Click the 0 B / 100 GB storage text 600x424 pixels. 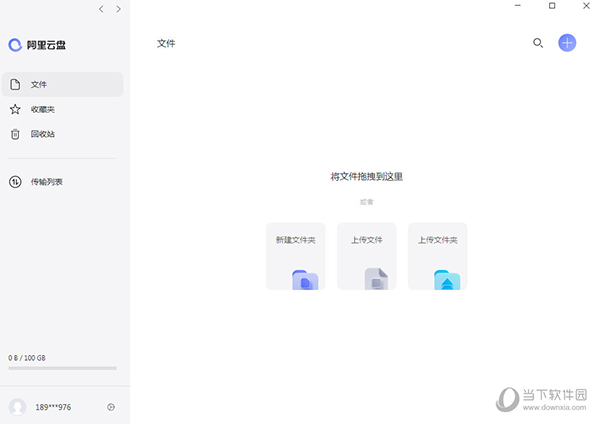27,358
